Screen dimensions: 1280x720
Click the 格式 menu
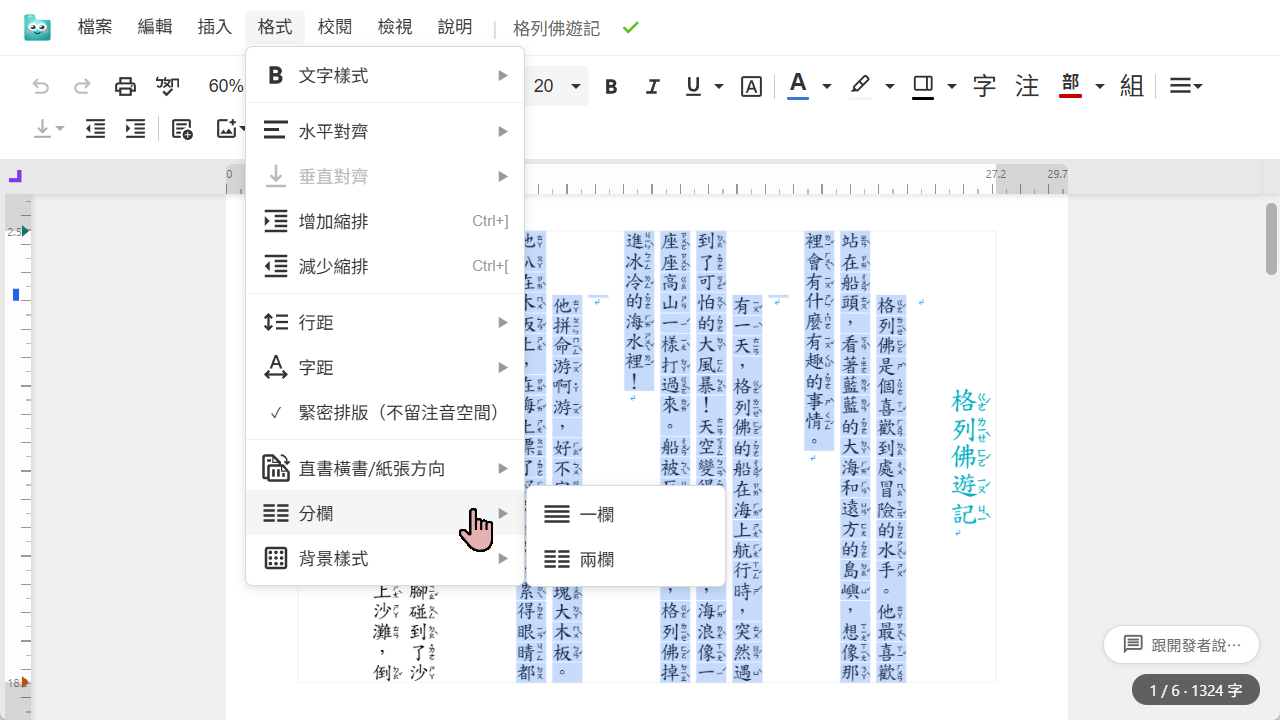click(x=275, y=27)
